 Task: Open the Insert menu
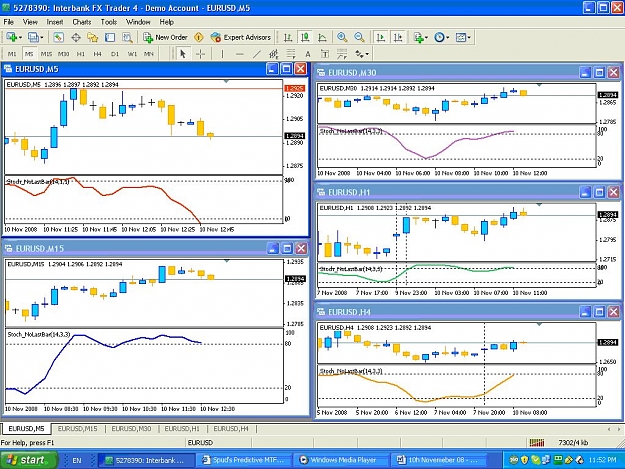(55, 22)
